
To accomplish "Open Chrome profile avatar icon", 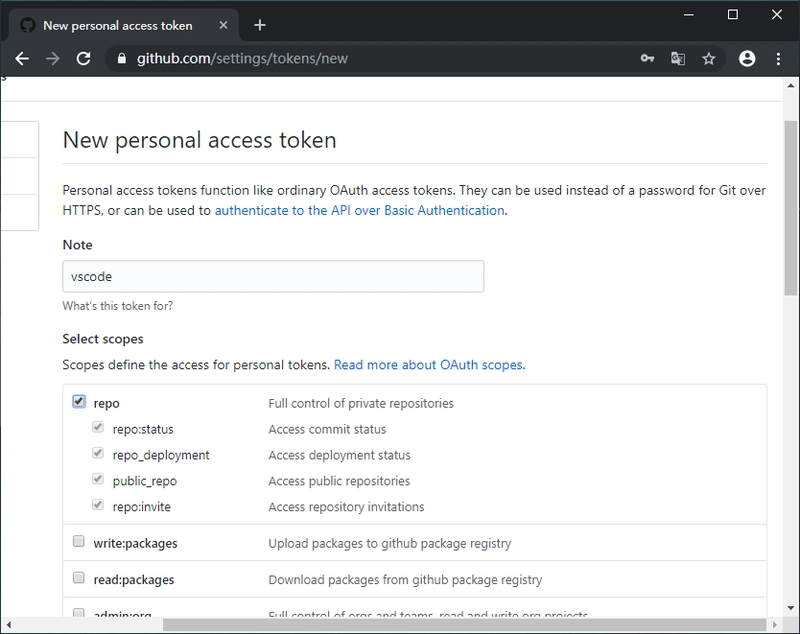I will point(747,59).
